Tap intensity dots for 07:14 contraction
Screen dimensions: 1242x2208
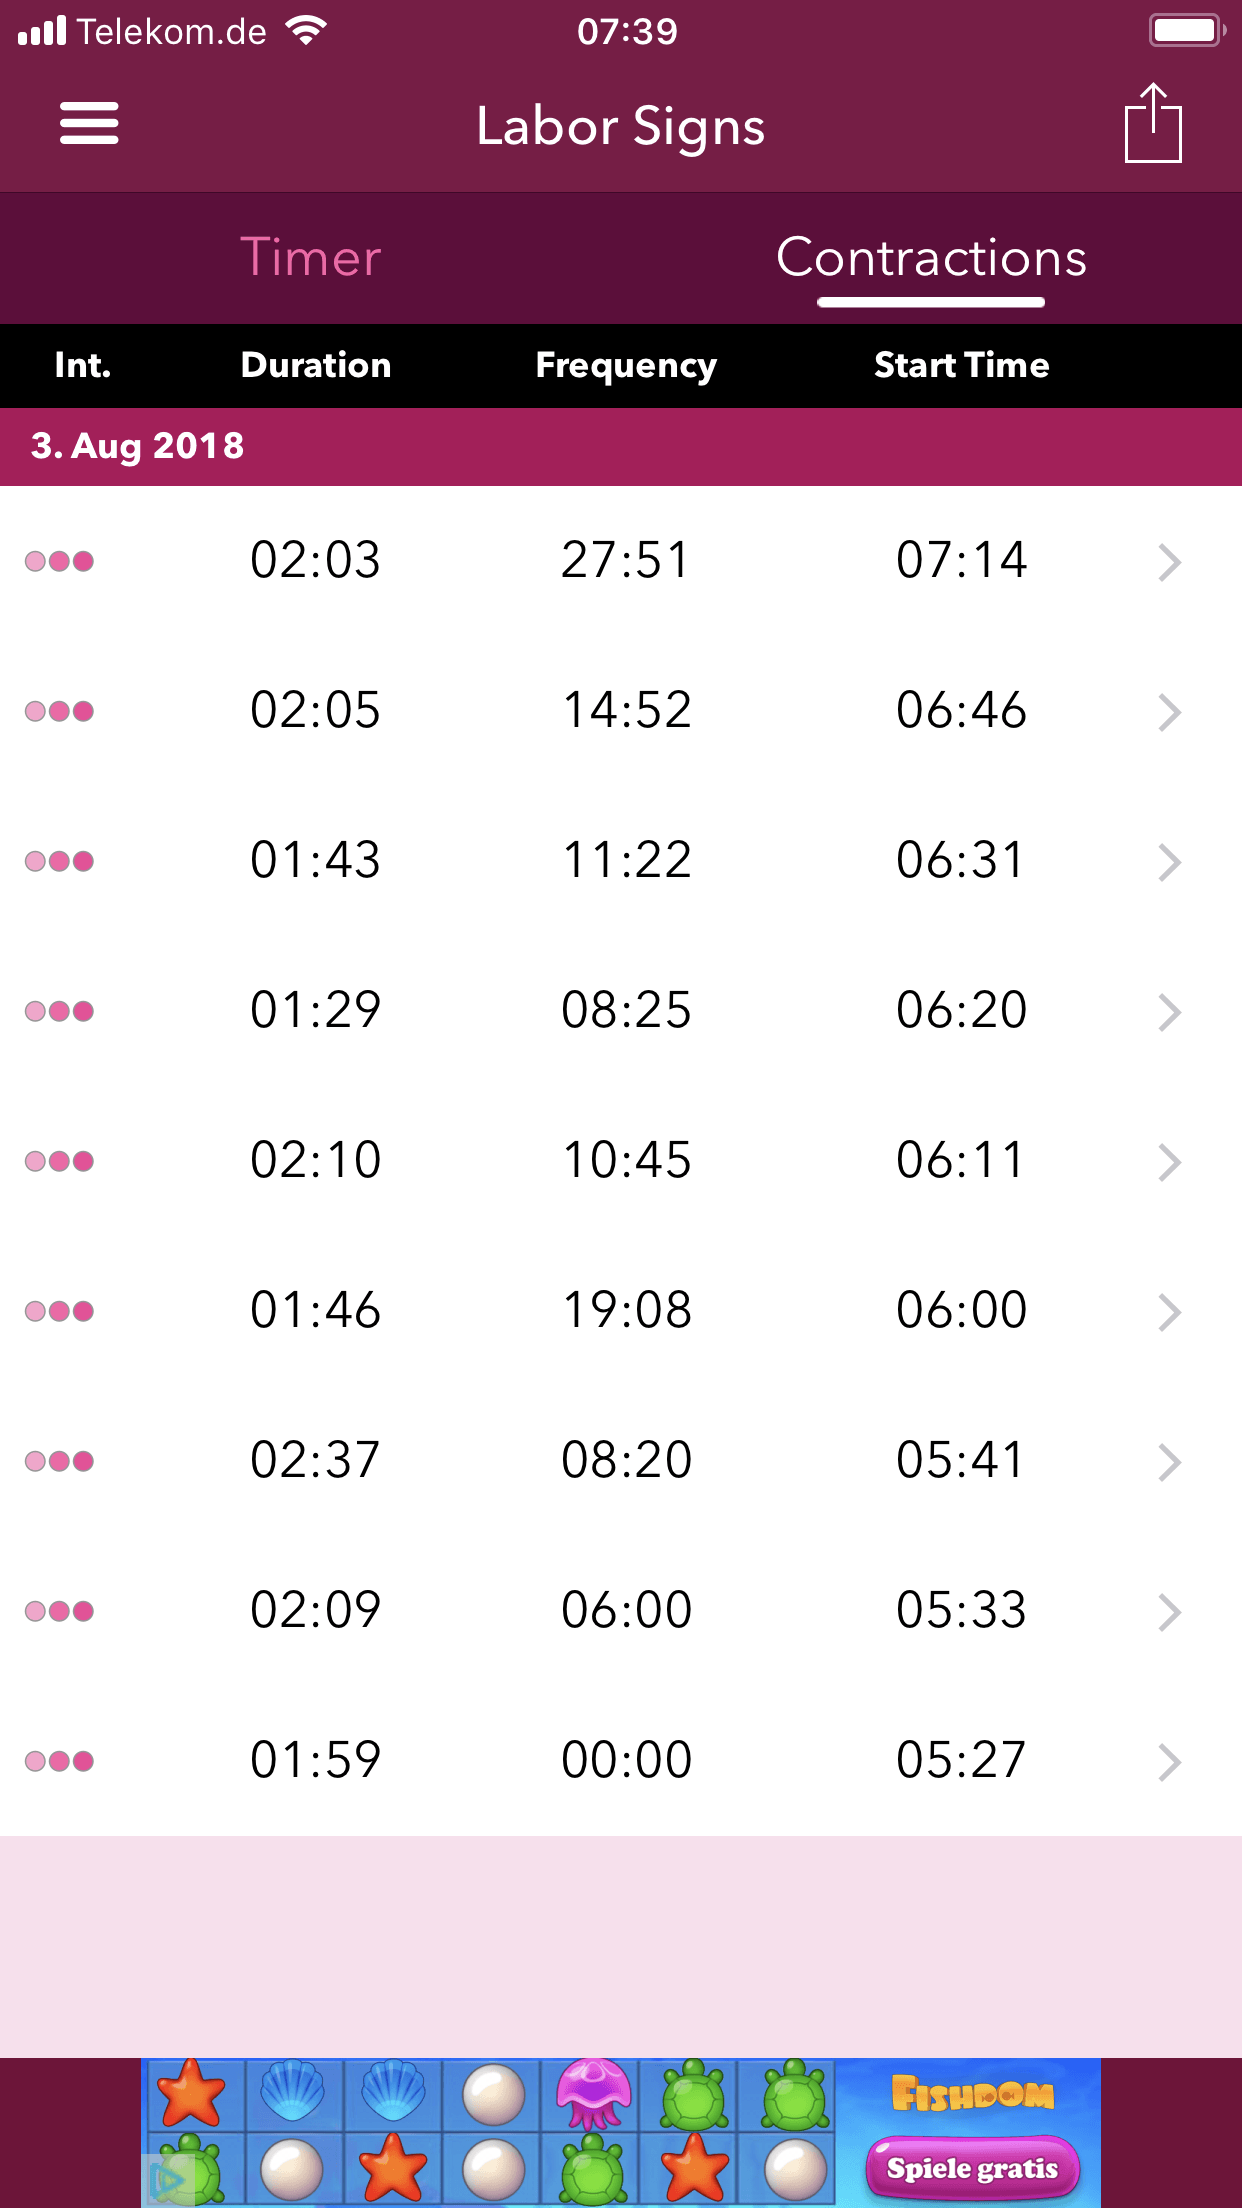(x=60, y=561)
